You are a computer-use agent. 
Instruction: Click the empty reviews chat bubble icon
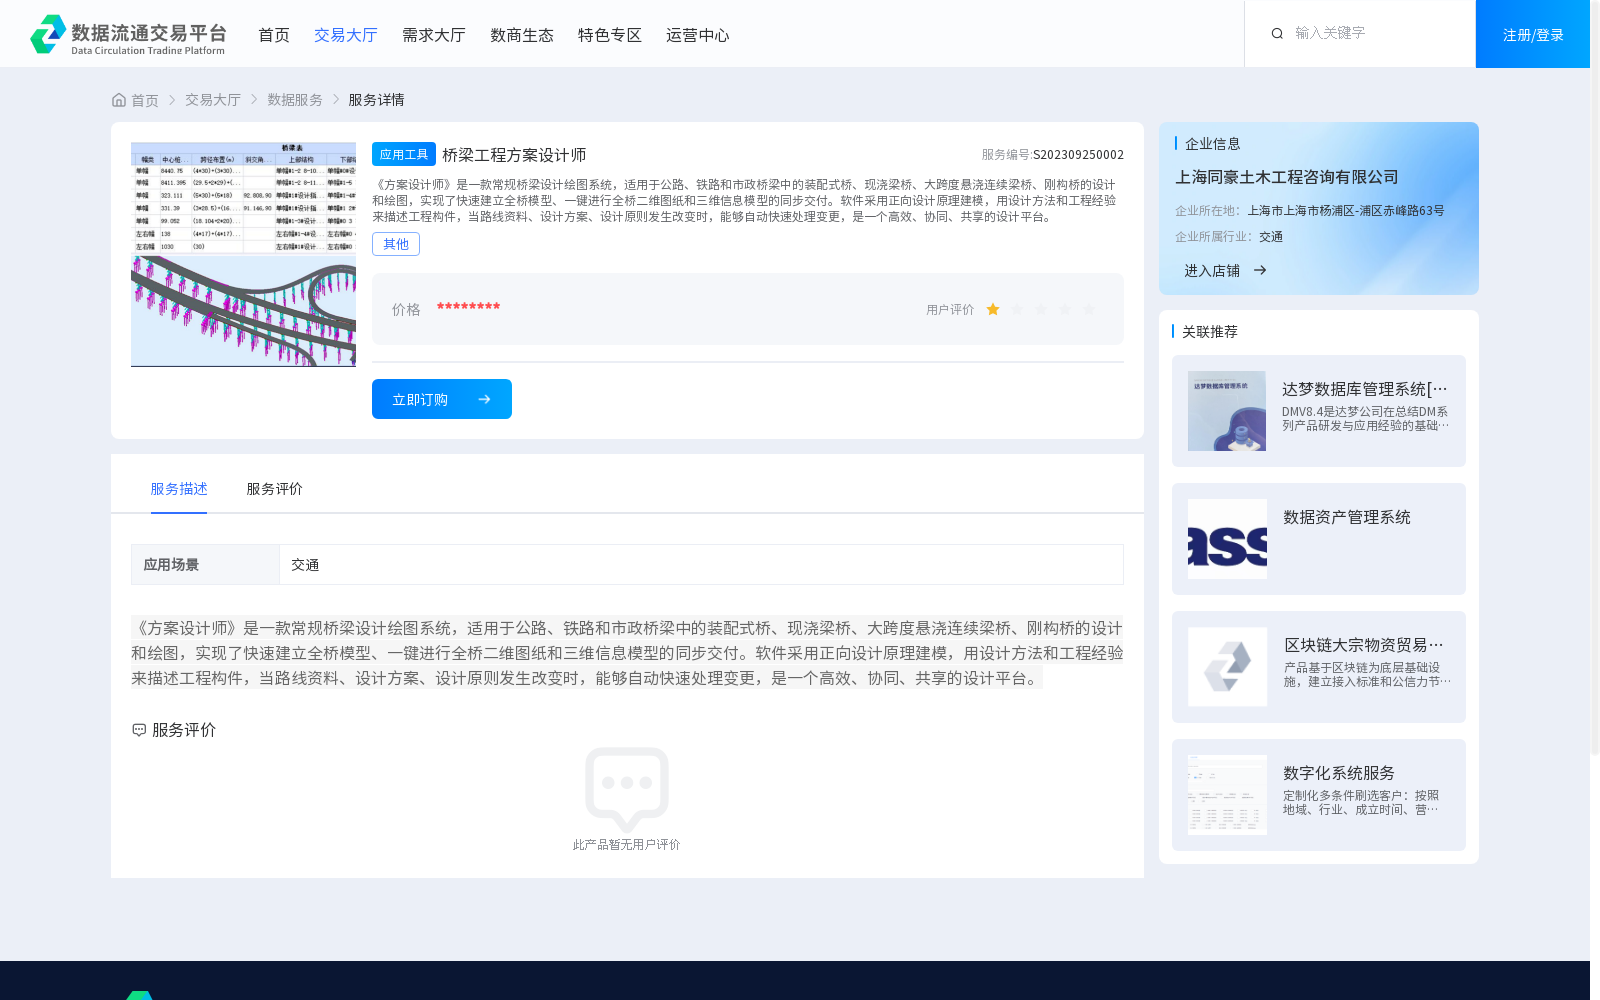point(627,789)
